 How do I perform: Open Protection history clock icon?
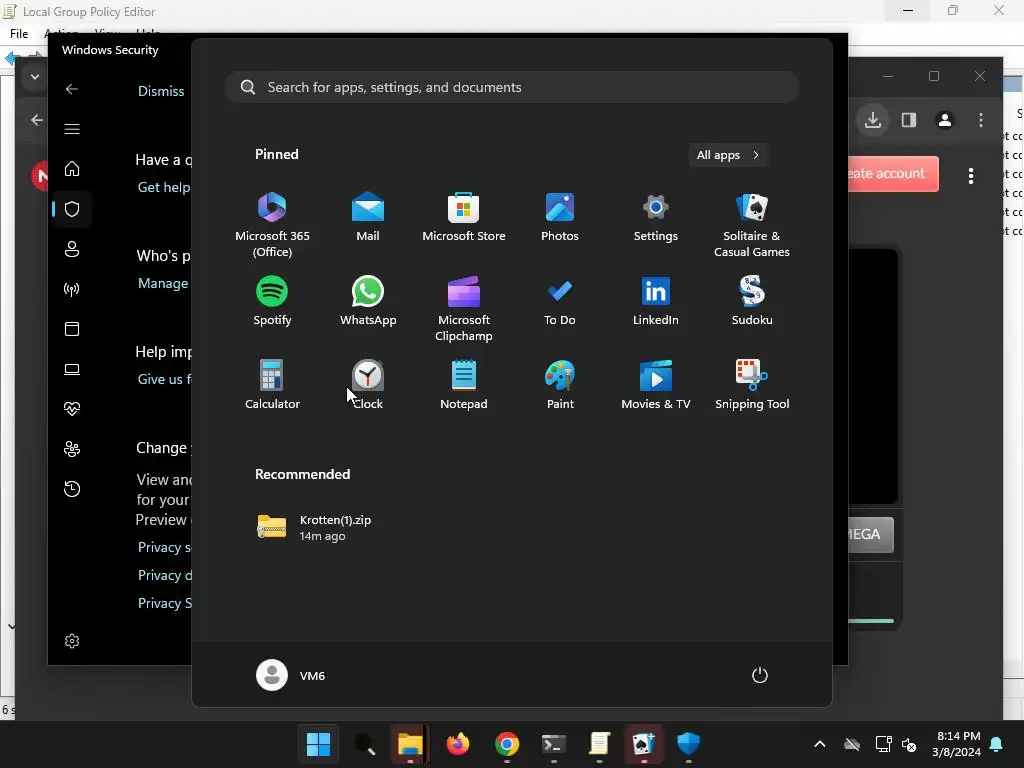[72, 488]
